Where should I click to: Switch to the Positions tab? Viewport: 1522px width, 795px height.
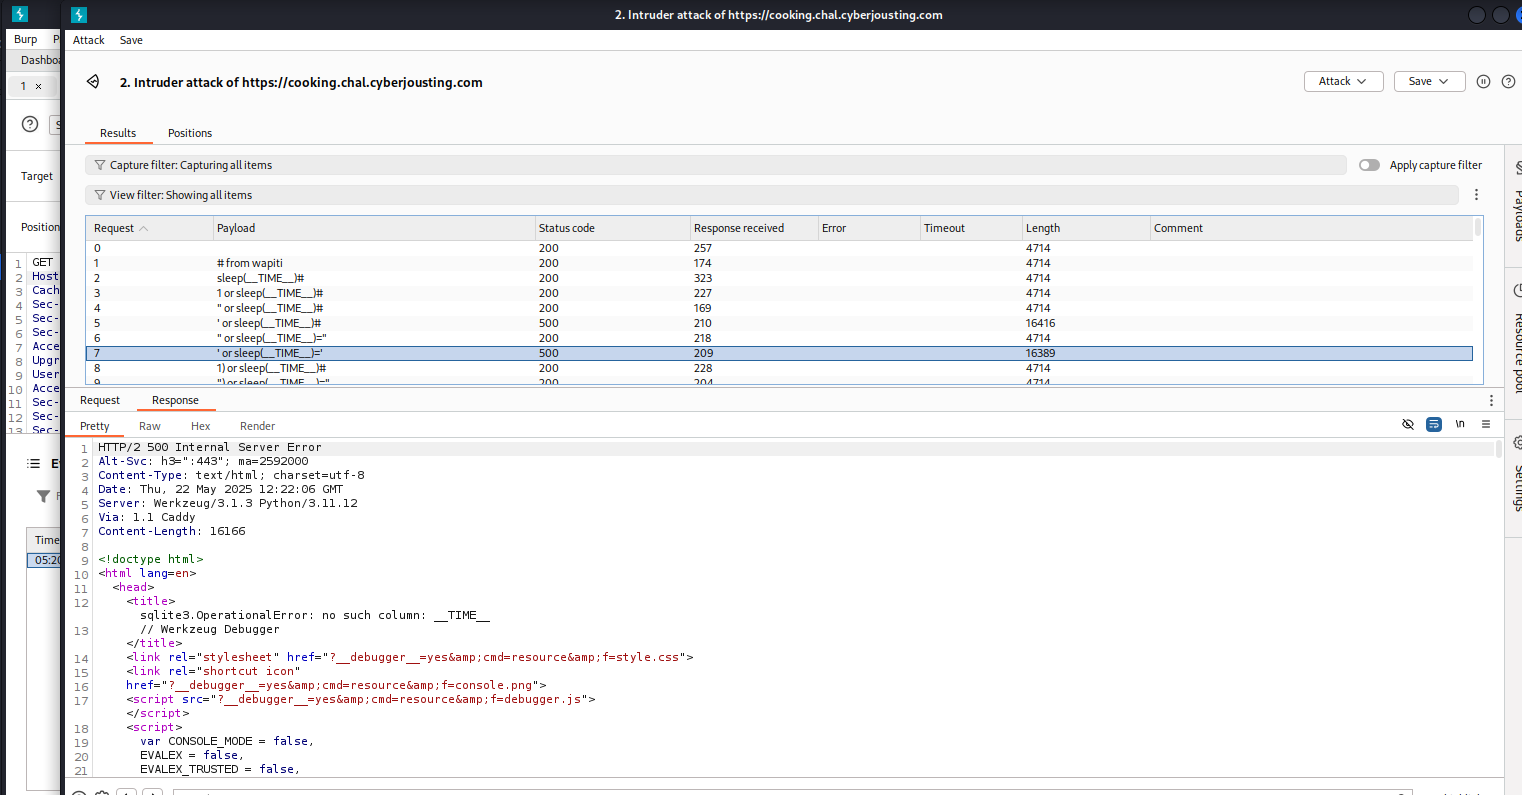point(190,133)
